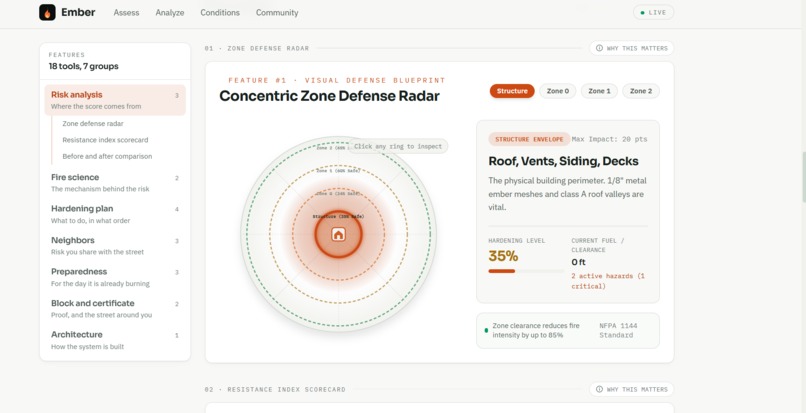The width and height of the screenshot is (806, 413).
Task: Open the Conditions menu
Action: [x=220, y=13]
